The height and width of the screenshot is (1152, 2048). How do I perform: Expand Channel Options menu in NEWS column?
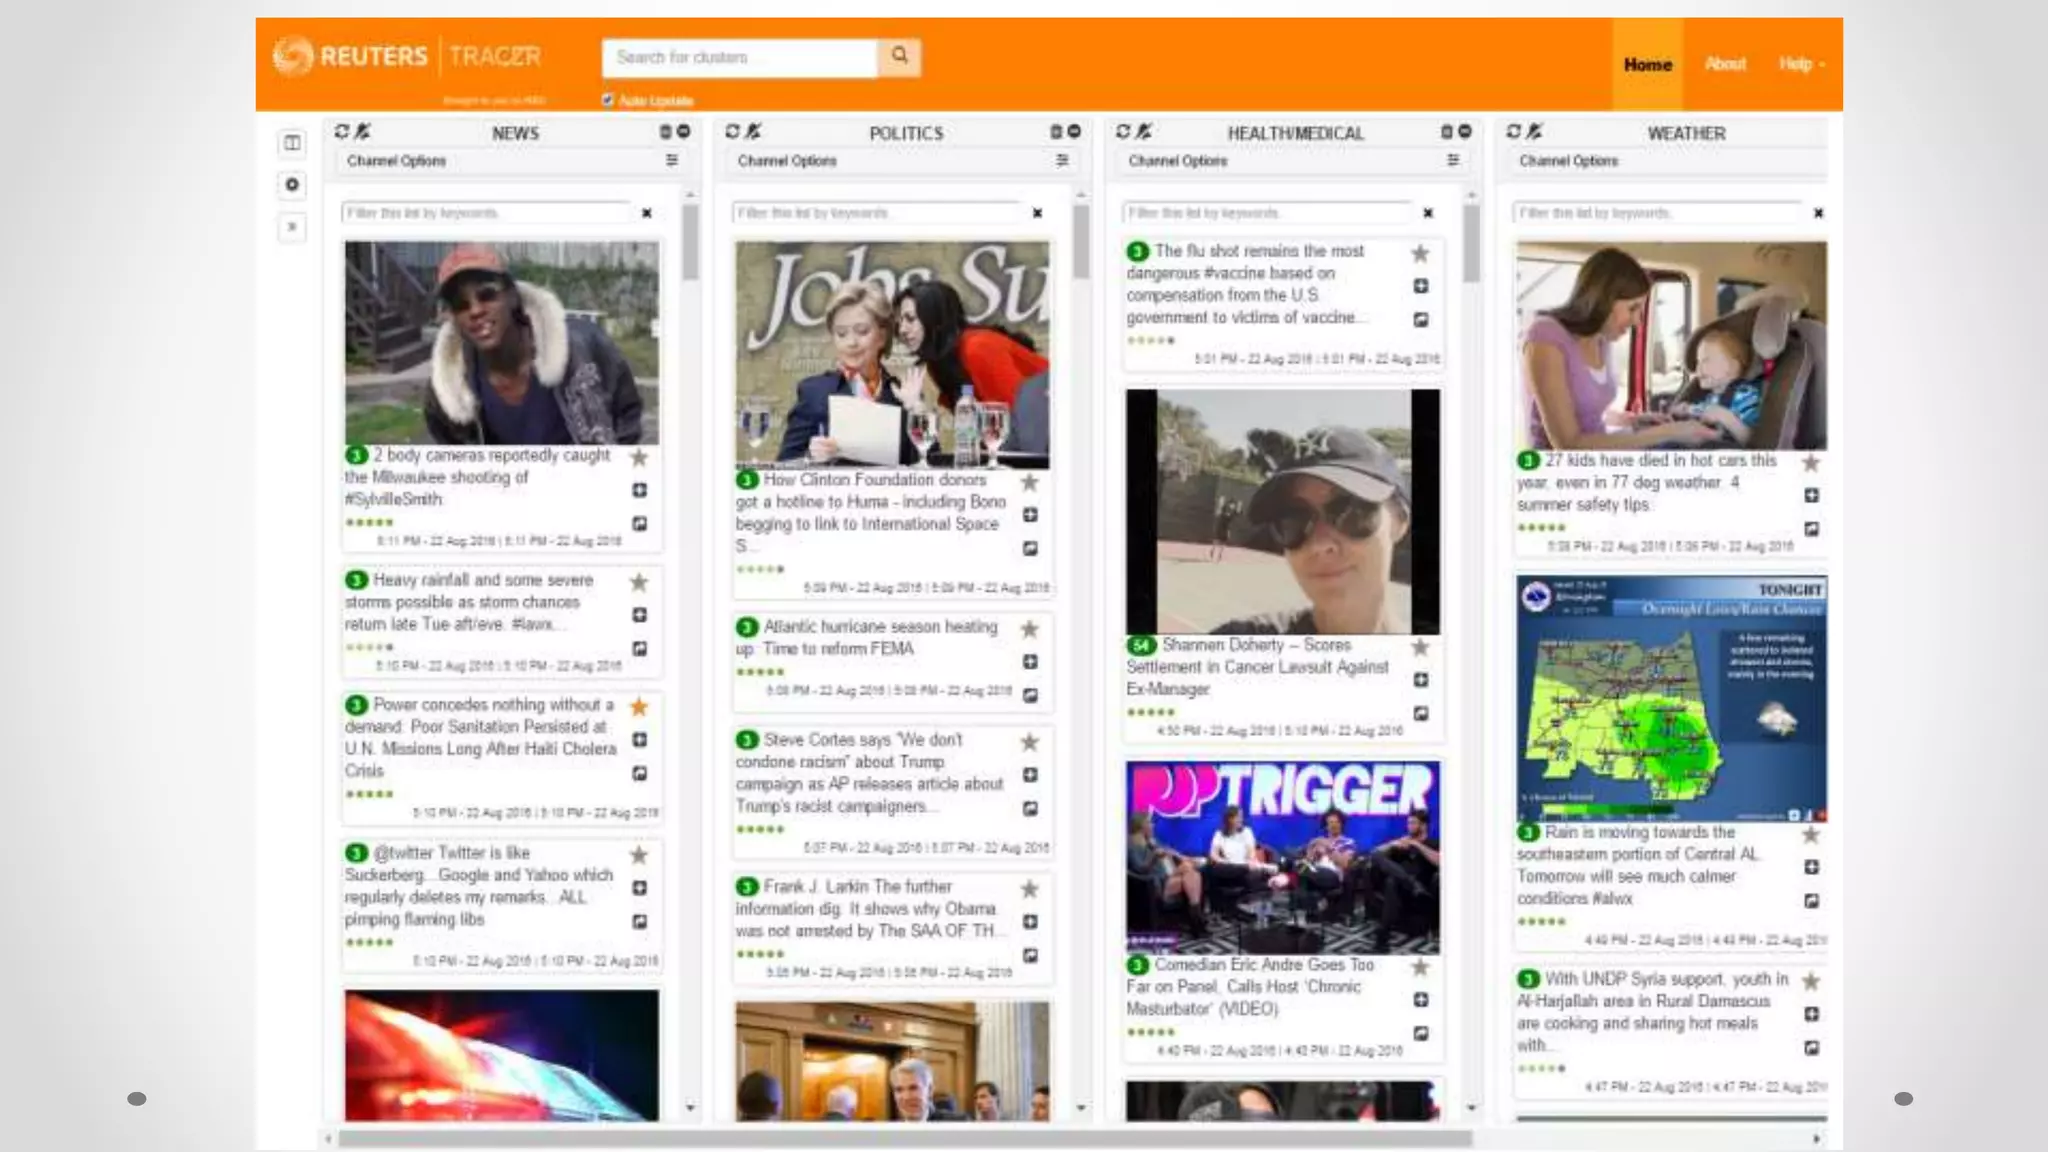pyautogui.click(x=672, y=161)
